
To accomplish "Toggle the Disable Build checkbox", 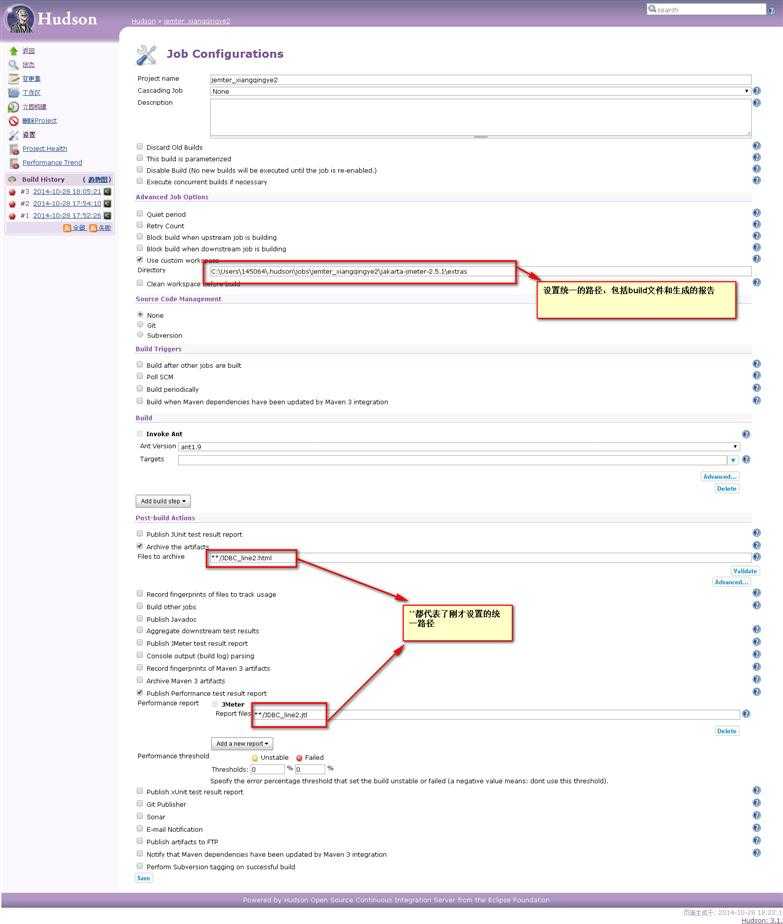I will (140, 169).
